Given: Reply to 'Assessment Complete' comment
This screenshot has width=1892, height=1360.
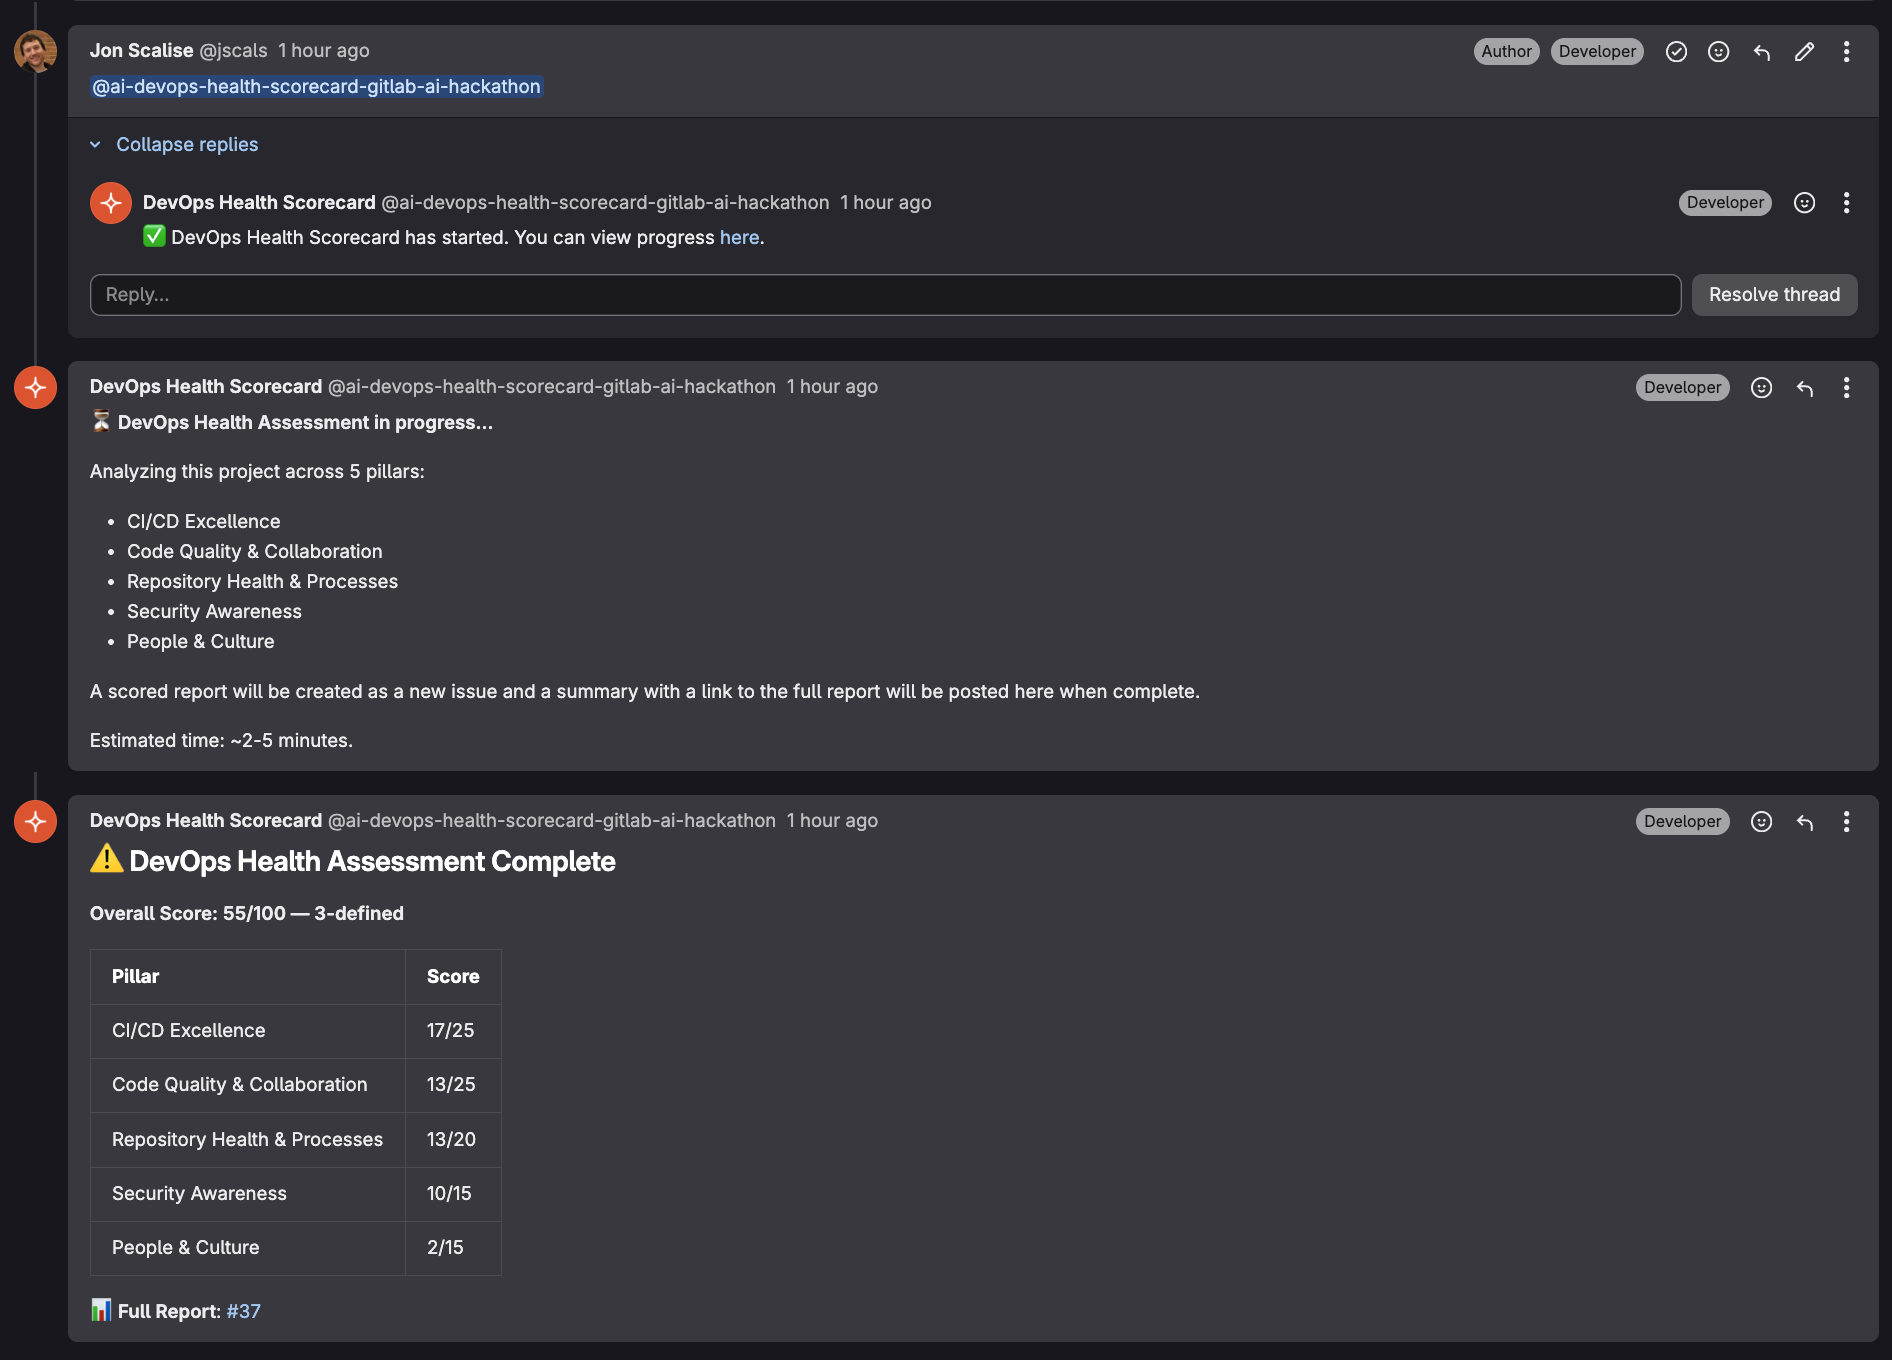Looking at the screenshot, I should pos(1804,822).
